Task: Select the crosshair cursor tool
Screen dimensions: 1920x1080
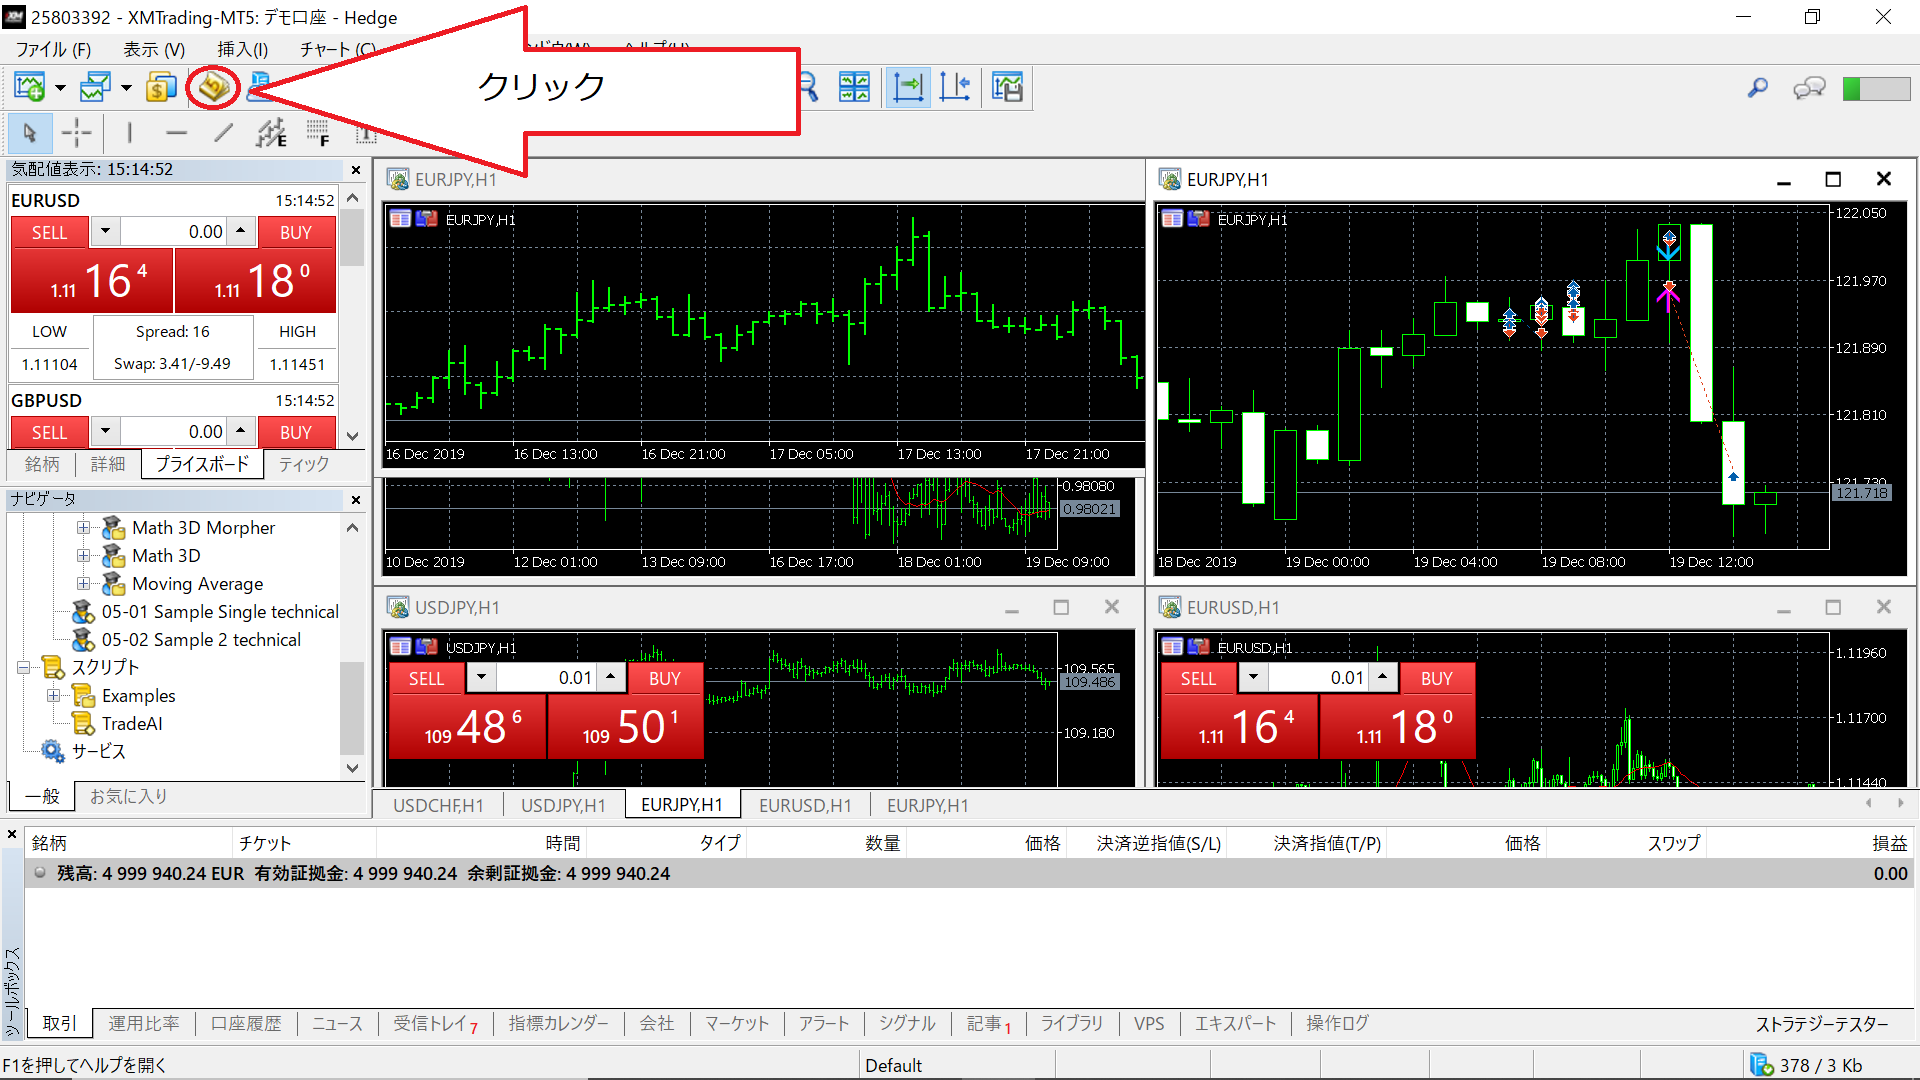Action: point(76,133)
